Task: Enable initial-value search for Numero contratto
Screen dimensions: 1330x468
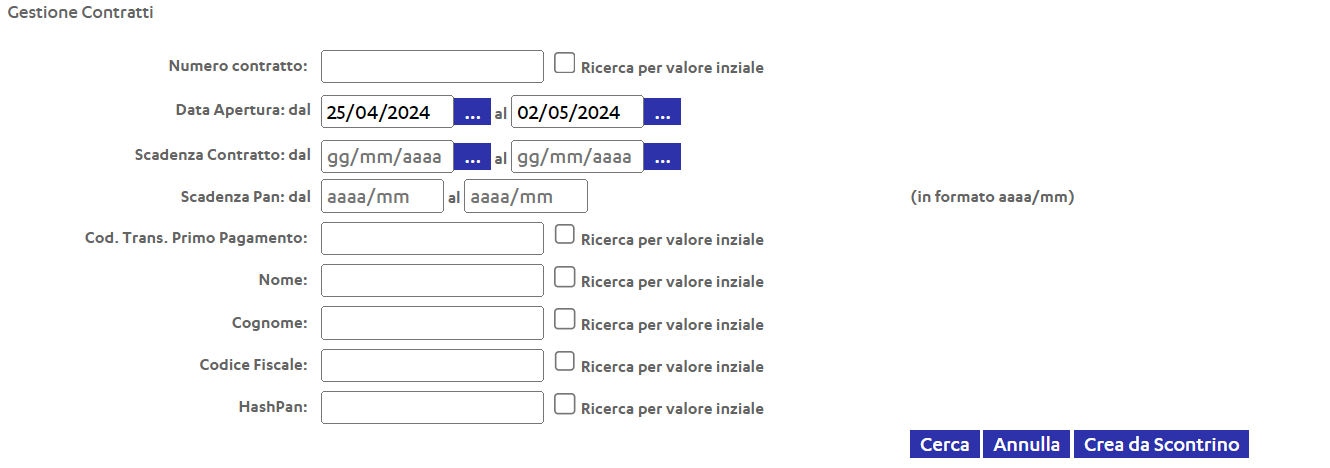Action: [565, 64]
